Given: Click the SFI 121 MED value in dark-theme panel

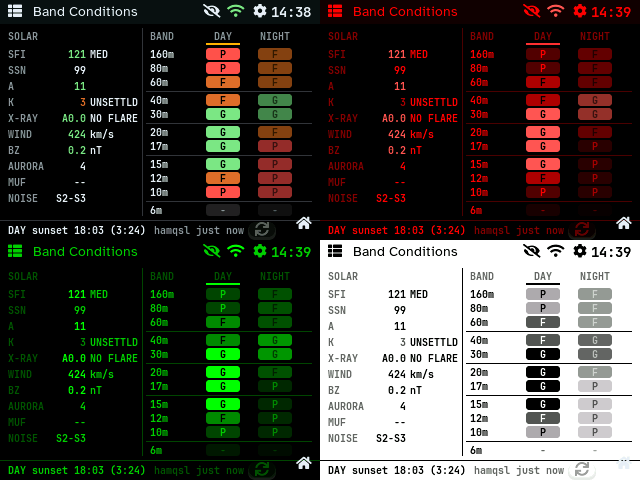Looking at the screenshot, I should point(88,54).
